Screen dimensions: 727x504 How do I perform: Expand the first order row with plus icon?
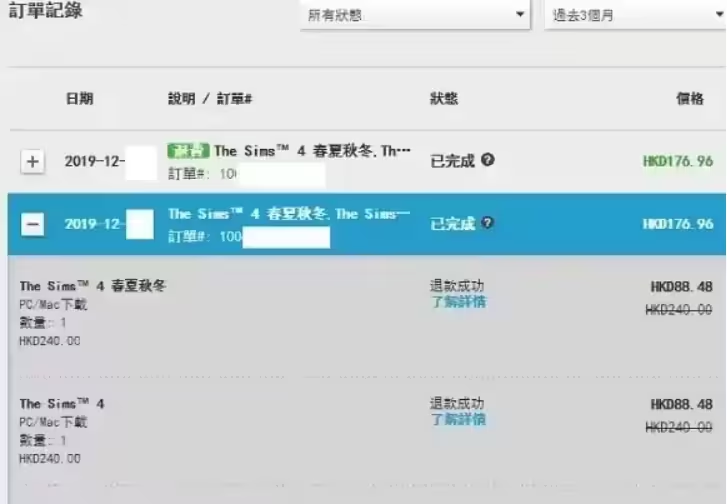(x=32, y=162)
